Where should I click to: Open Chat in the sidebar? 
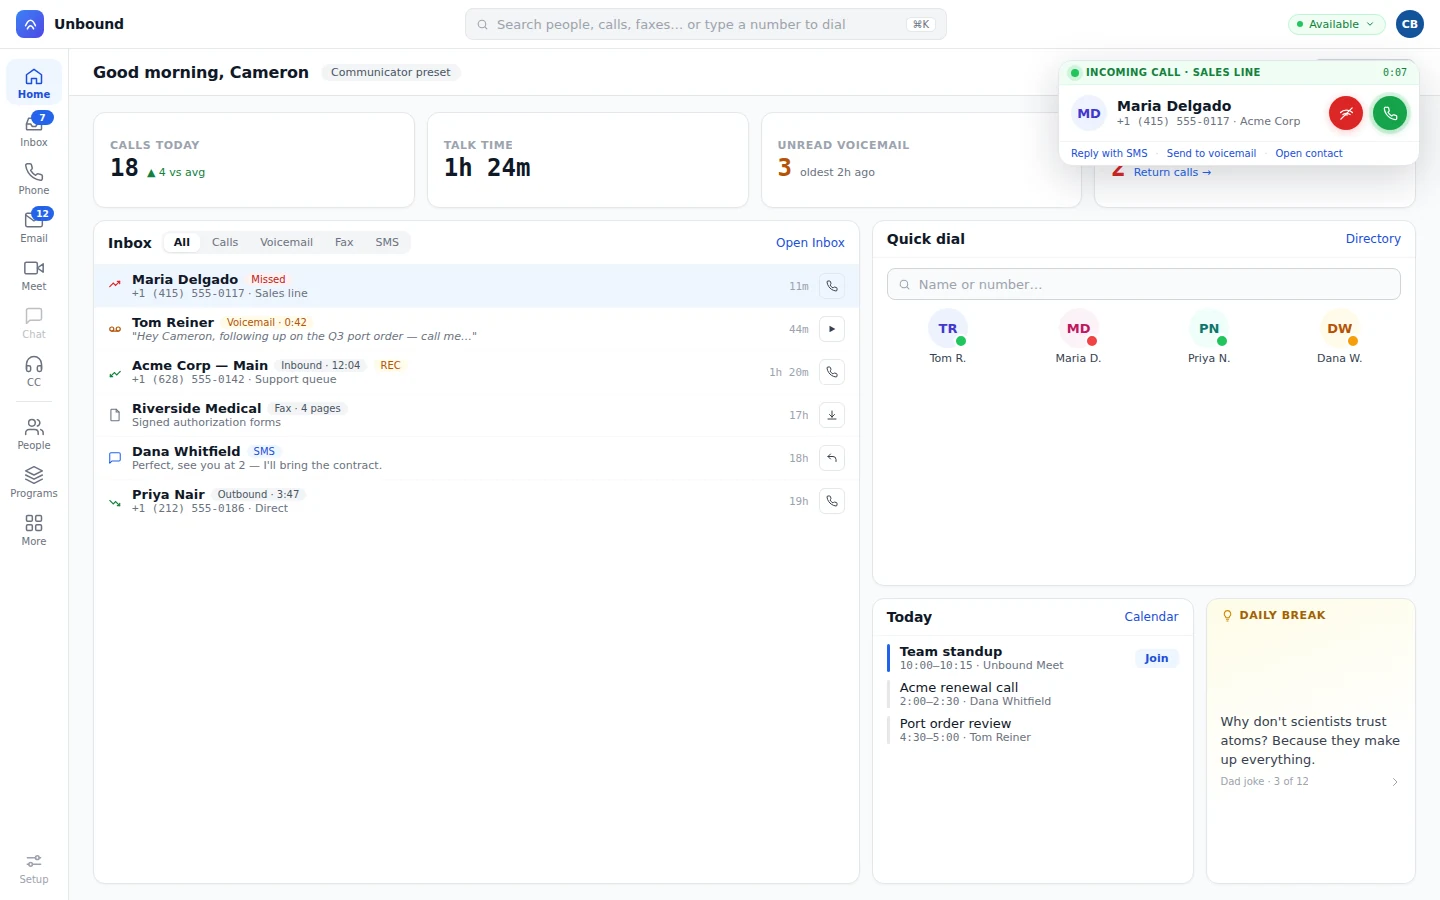click(x=34, y=322)
